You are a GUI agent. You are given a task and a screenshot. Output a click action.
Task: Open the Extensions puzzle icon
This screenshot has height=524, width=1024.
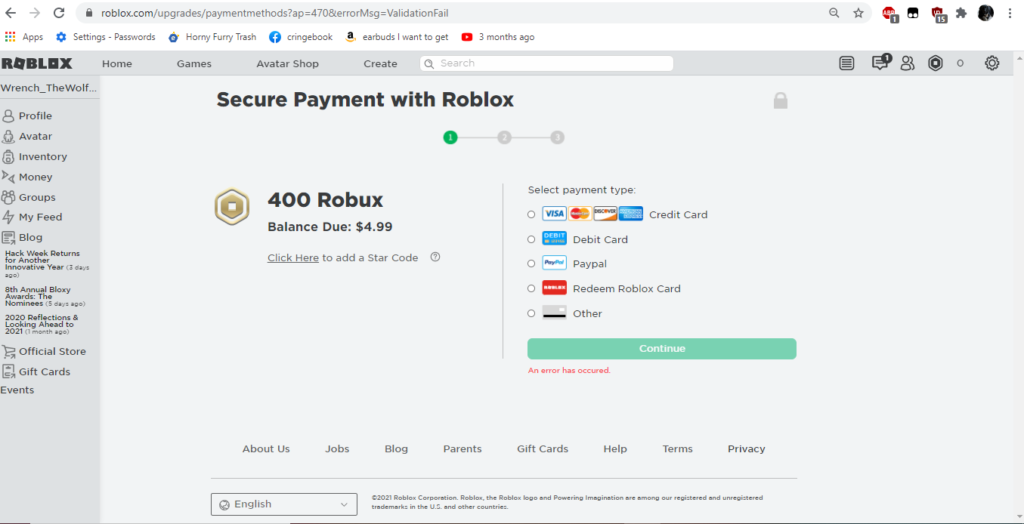[x=961, y=13]
